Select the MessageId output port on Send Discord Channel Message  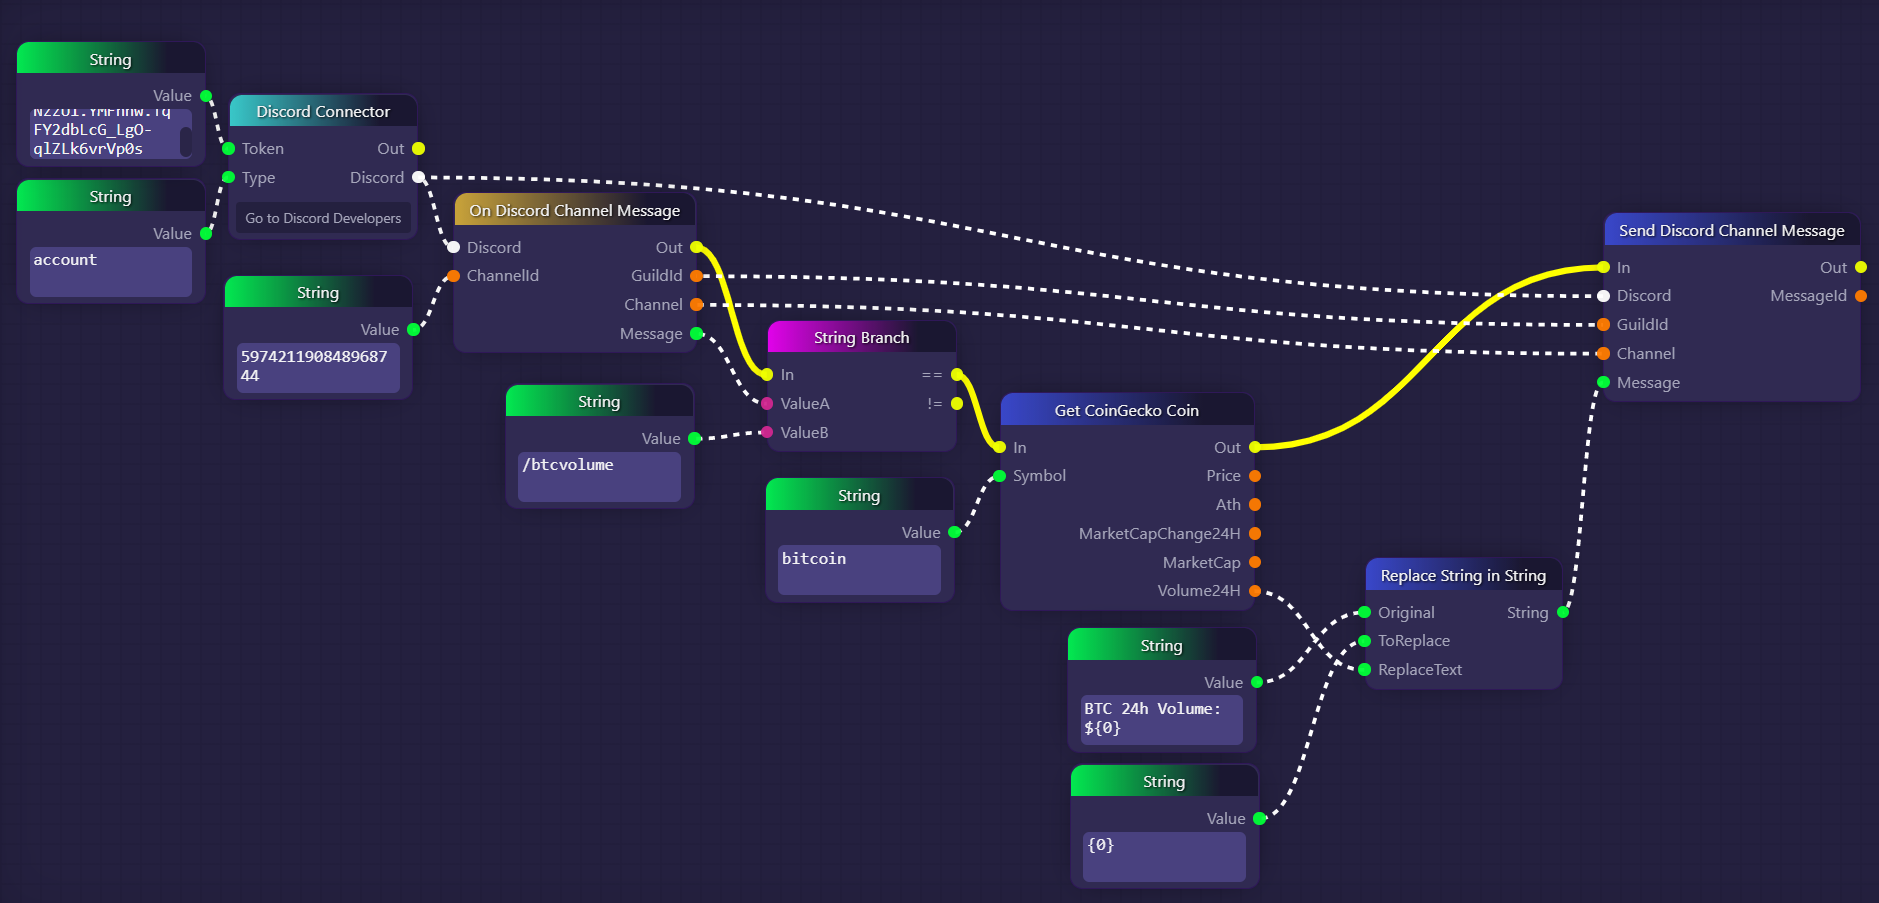pos(1860,296)
